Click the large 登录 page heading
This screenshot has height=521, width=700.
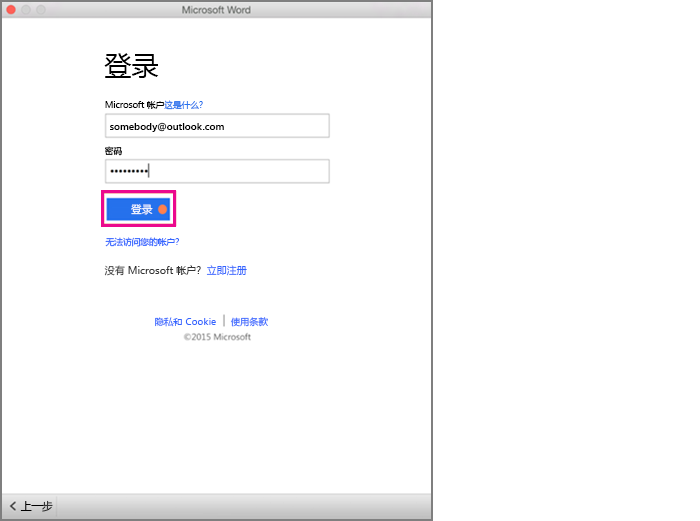click(x=132, y=67)
